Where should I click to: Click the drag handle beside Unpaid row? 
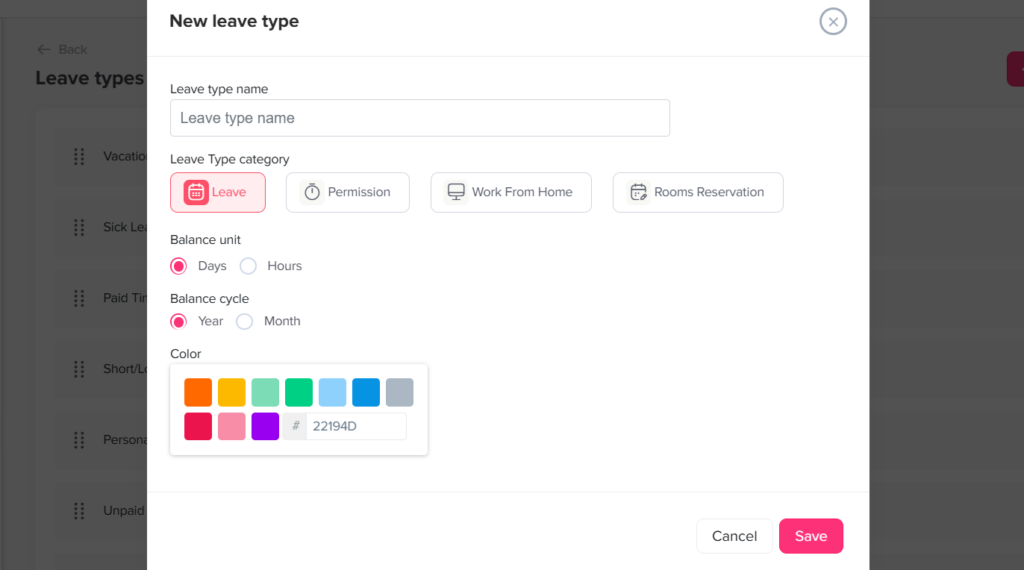pyautogui.click(x=79, y=511)
